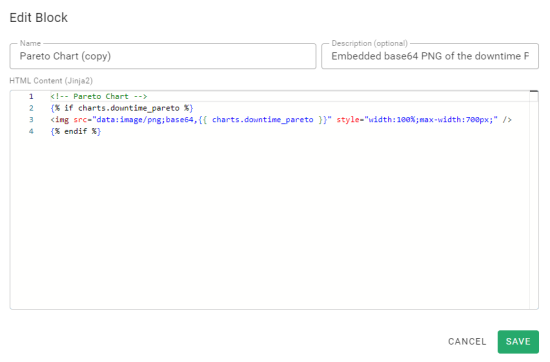
Task: Select line number 3 in the gutter
Action: pyautogui.click(x=31, y=120)
